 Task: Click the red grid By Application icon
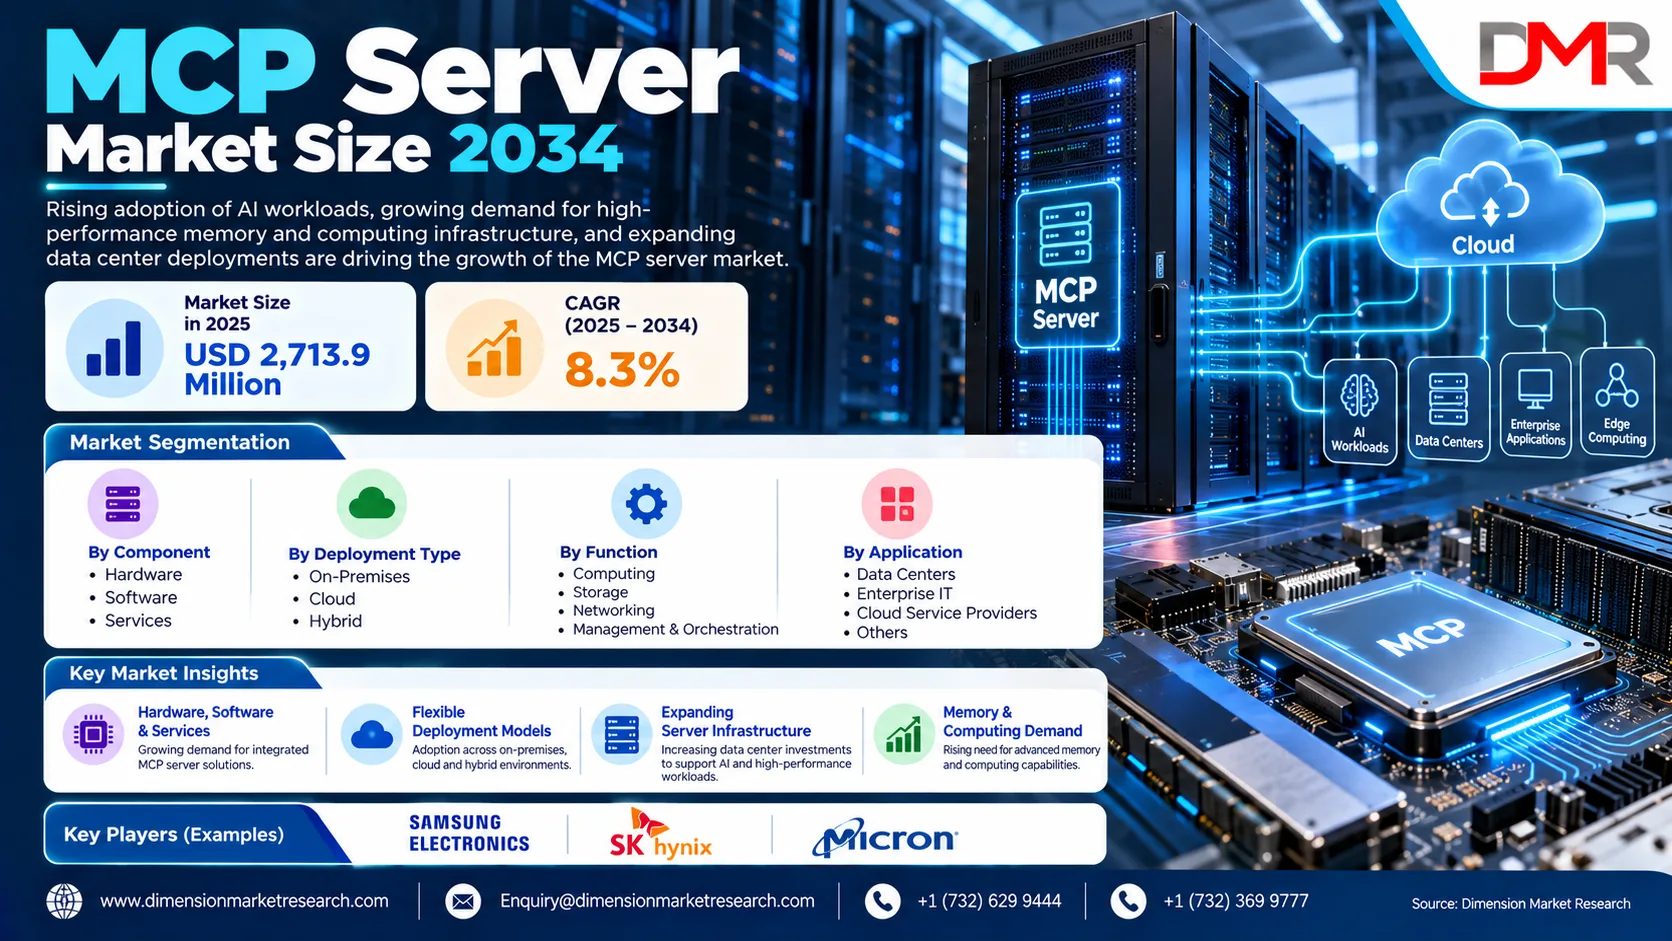[x=897, y=504]
